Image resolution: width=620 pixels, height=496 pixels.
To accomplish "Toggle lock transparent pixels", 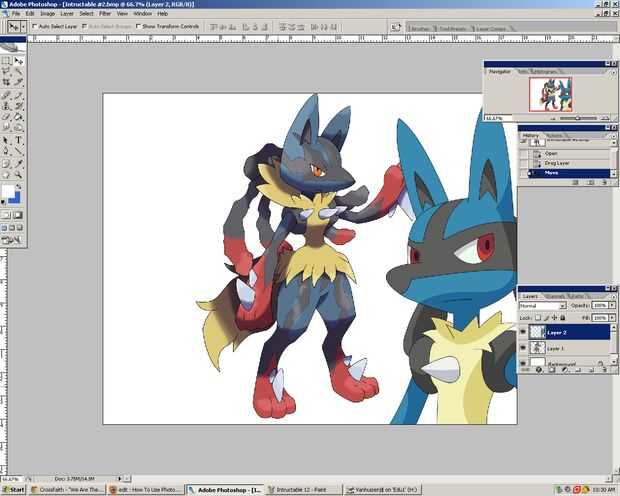I will 538,318.
